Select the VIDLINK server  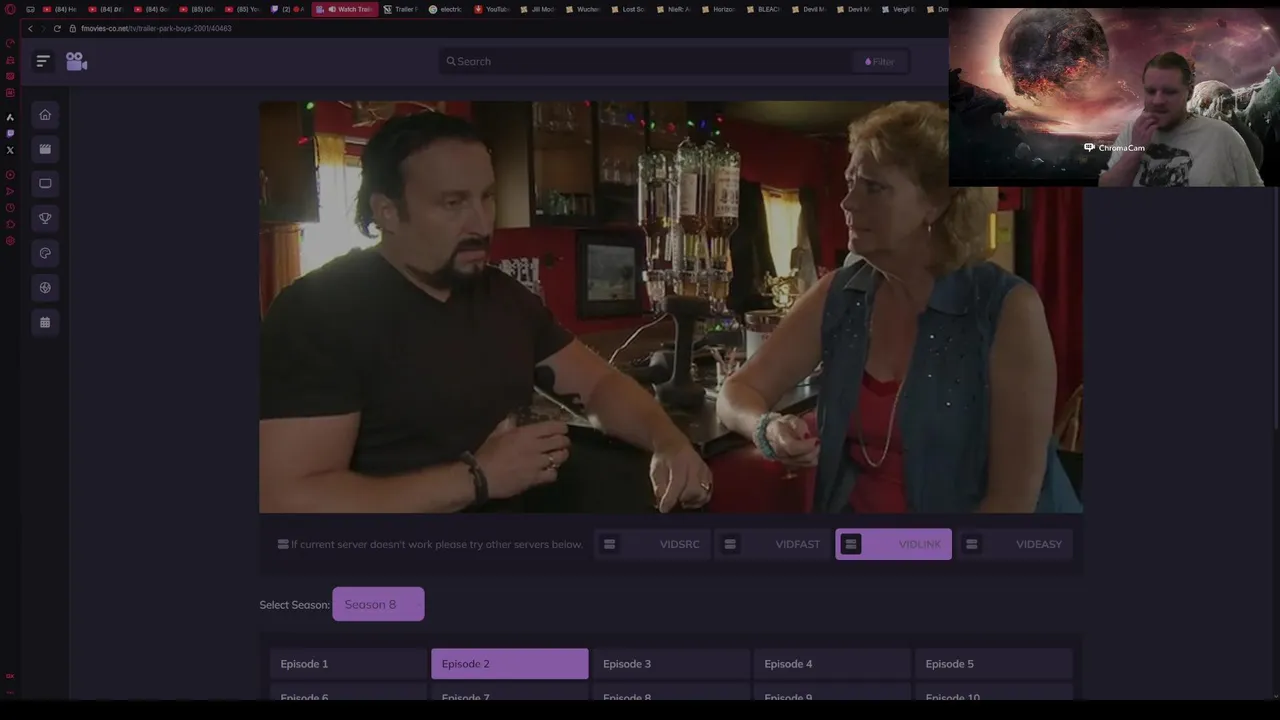[x=893, y=544]
